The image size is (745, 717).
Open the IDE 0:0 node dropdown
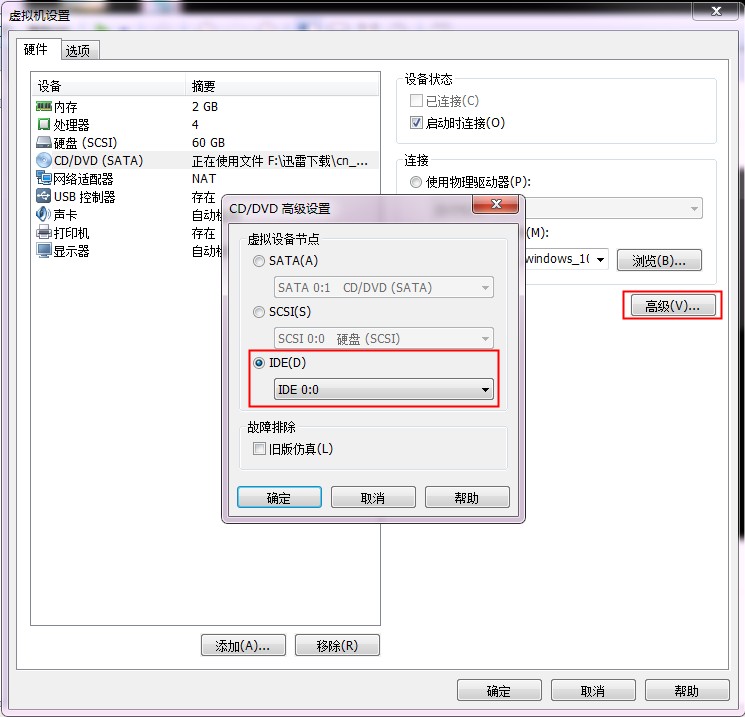click(383, 390)
